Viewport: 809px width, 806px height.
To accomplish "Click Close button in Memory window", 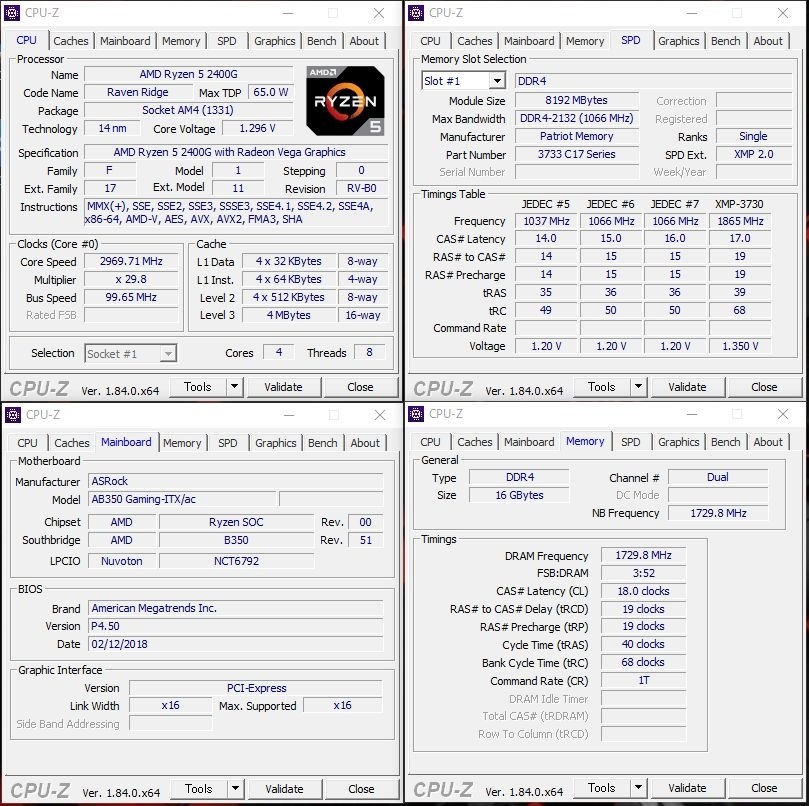I will click(x=764, y=787).
